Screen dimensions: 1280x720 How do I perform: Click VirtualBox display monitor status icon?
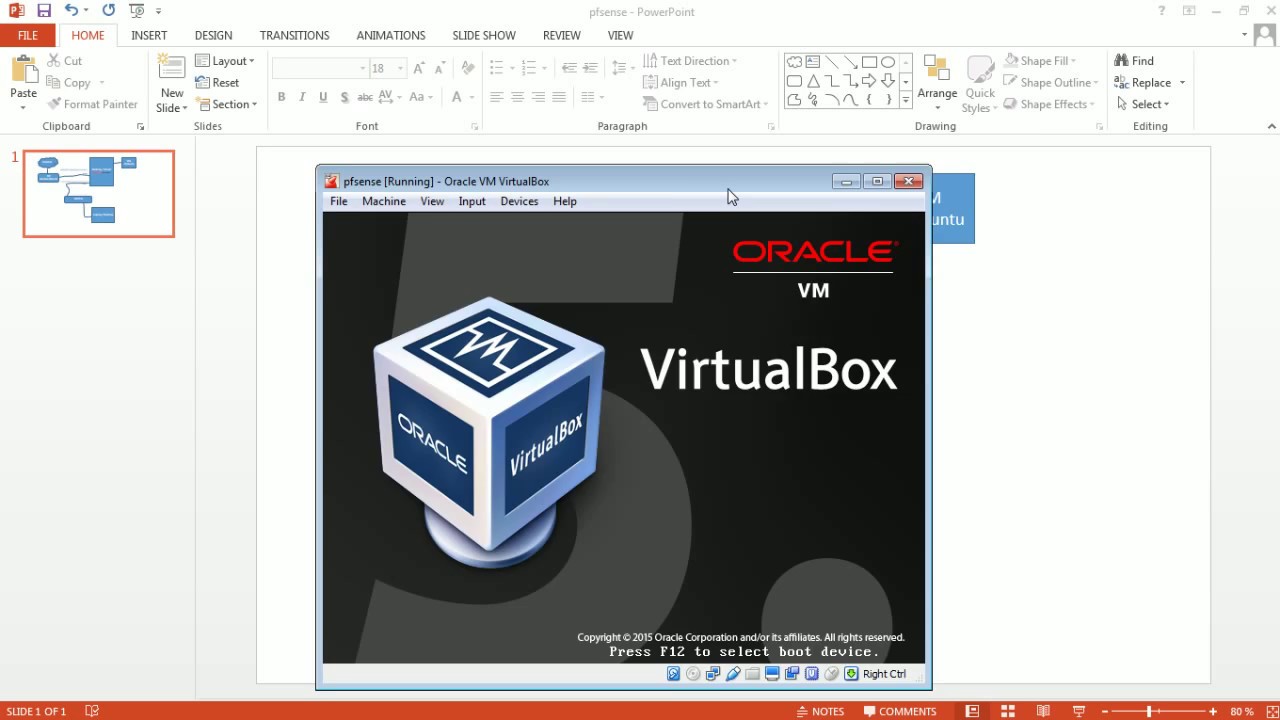coord(772,674)
